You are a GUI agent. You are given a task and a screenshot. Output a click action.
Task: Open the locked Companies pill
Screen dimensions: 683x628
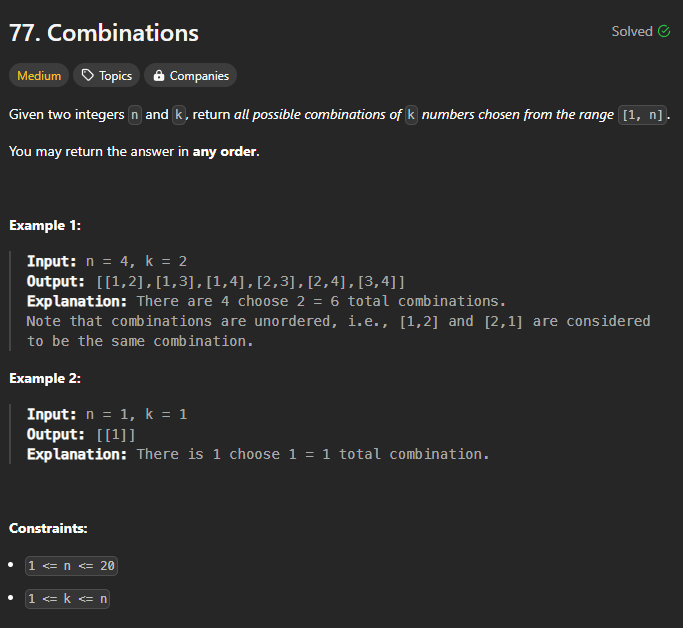click(190, 75)
